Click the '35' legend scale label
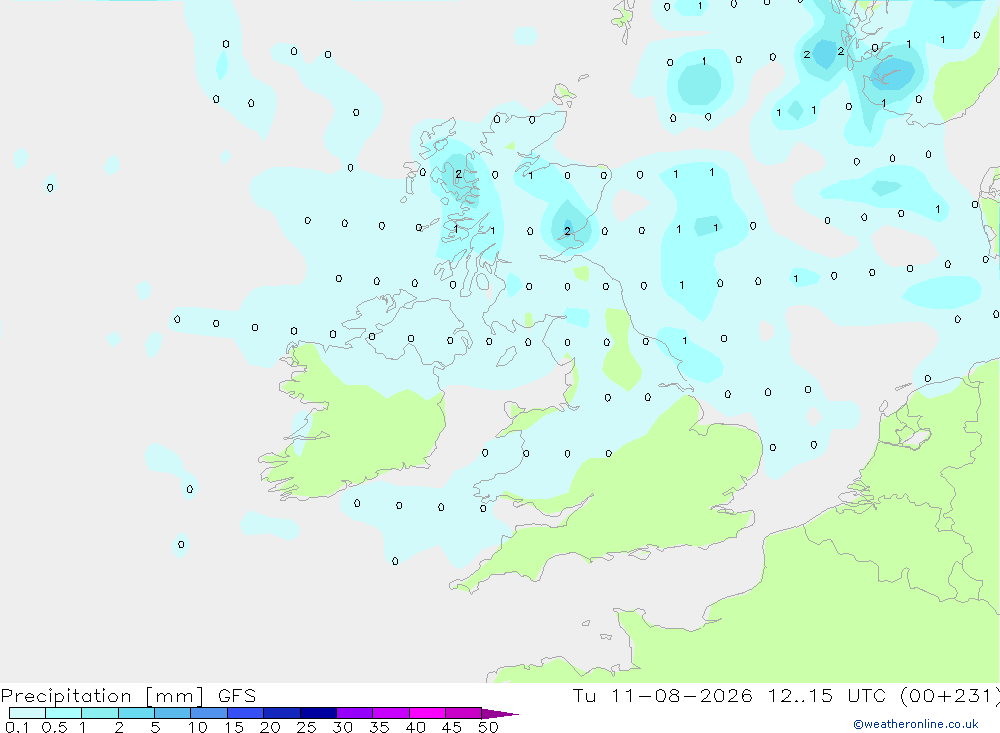Viewport: 1000px width, 733px height. click(x=379, y=727)
